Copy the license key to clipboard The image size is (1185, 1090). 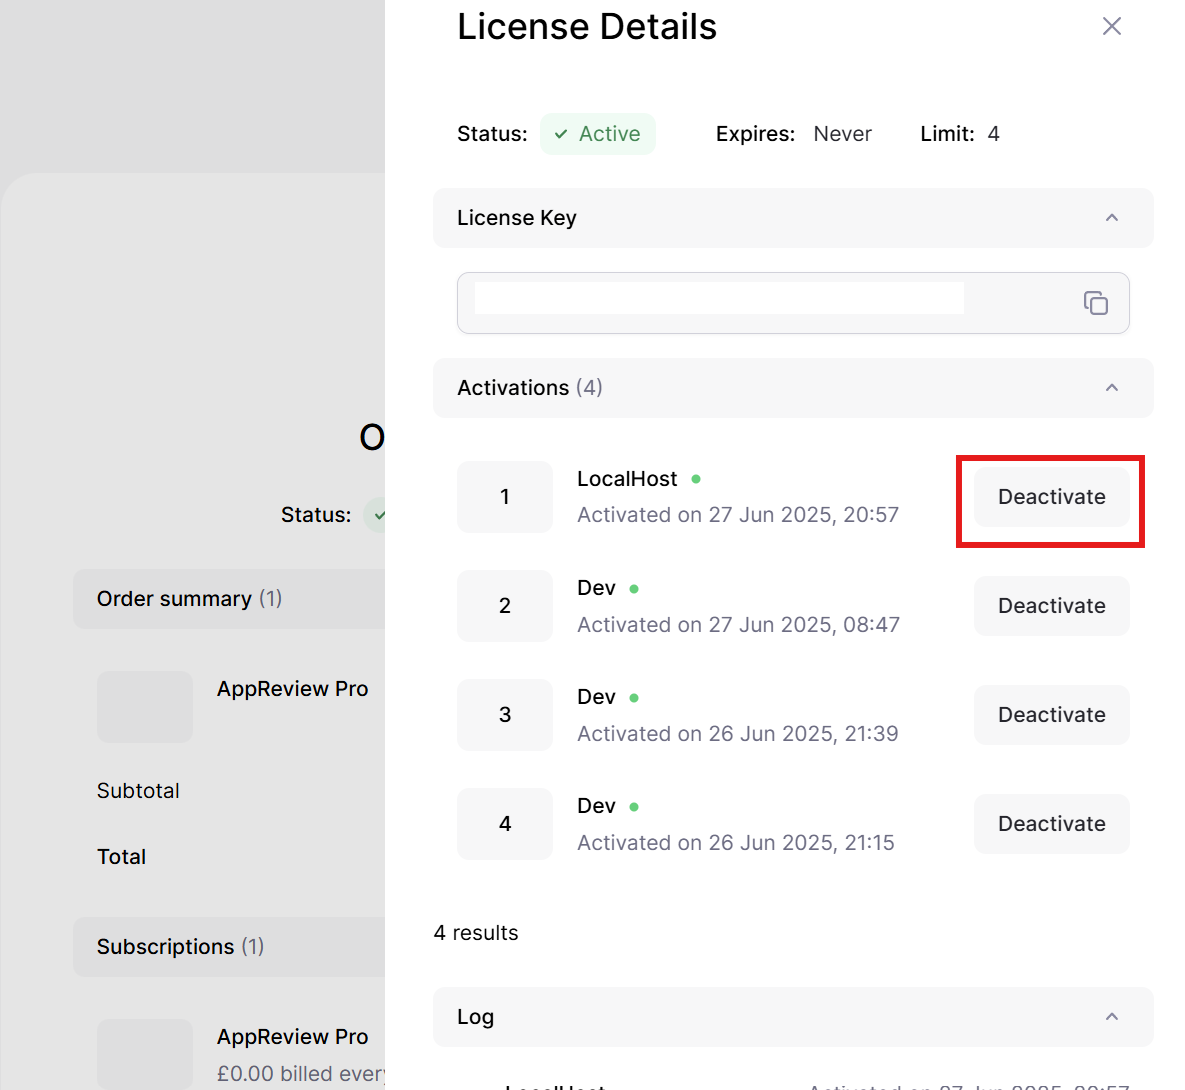tap(1096, 303)
